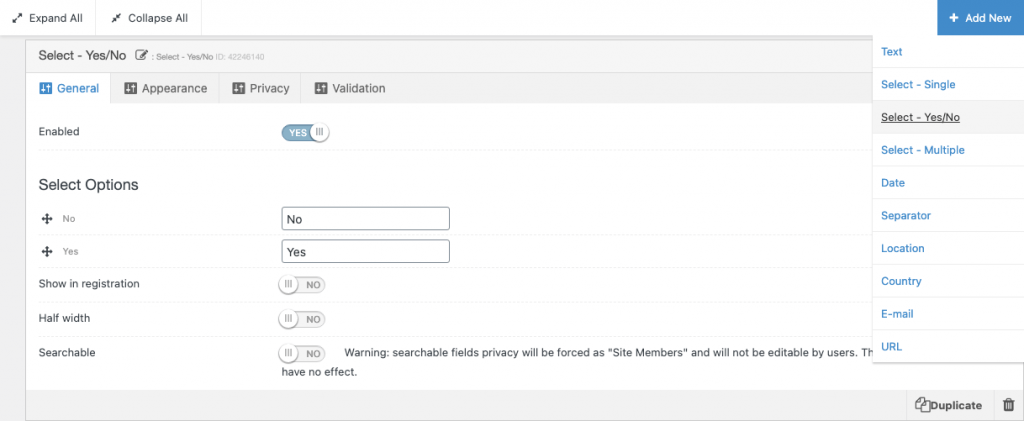This screenshot has height=421, width=1024.
Task: Click the edit pencil icon beside field title
Action: (141, 55)
